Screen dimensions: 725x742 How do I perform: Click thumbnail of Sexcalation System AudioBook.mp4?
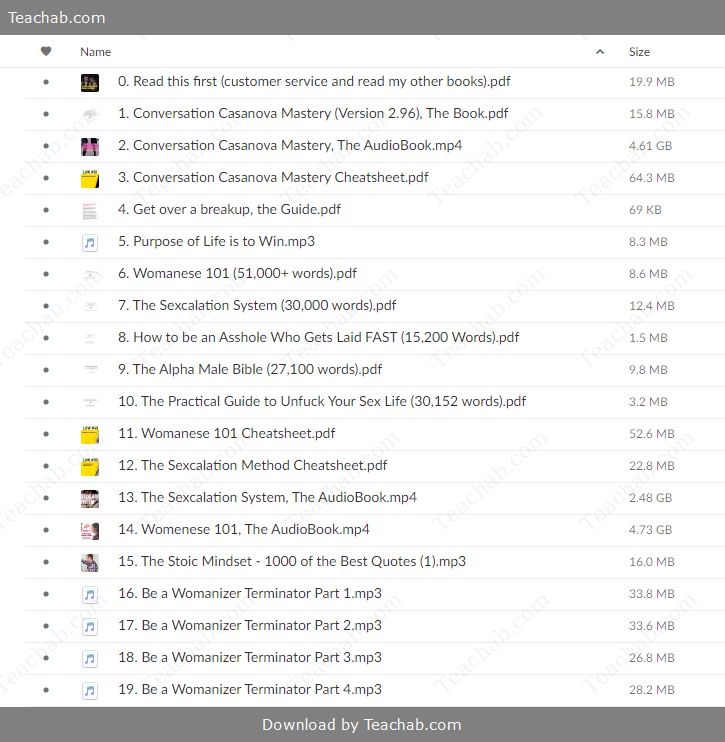point(90,498)
